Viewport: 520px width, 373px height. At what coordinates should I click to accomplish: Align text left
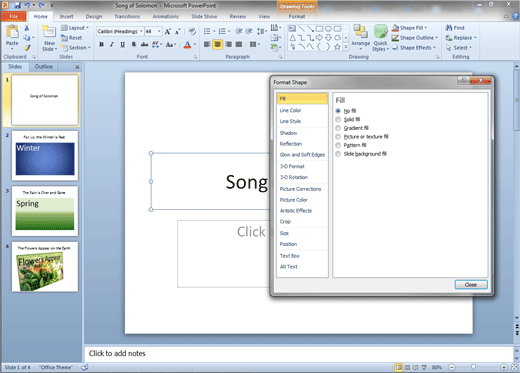coord(207,44)
